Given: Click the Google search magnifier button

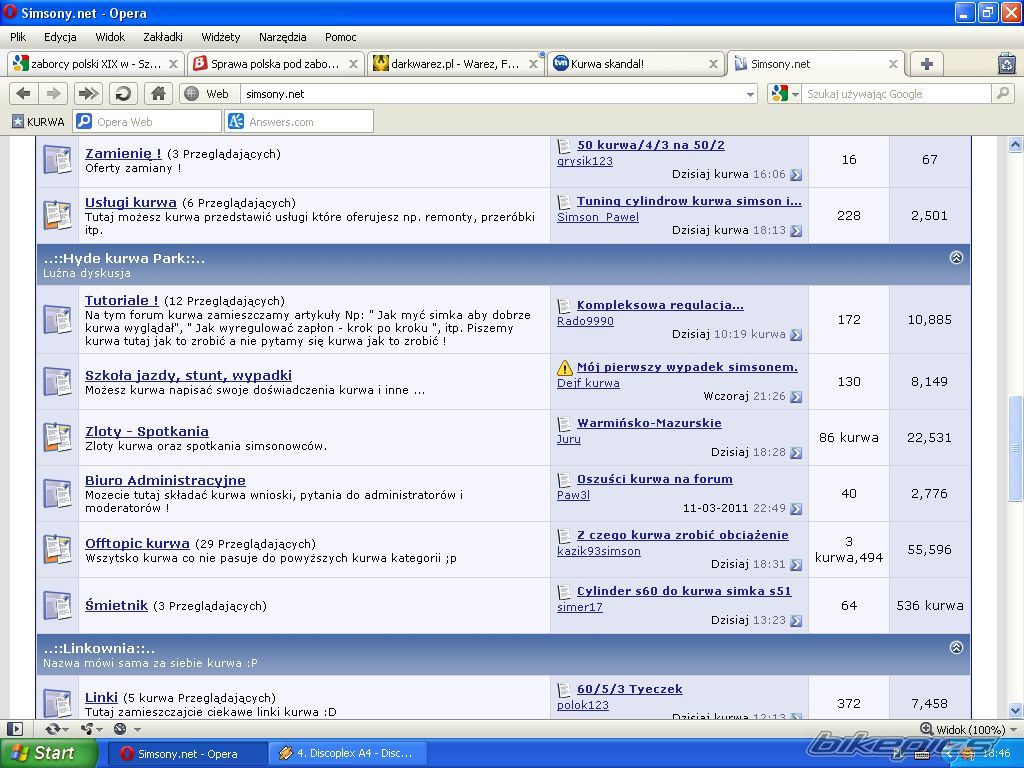Looking at the screenshot, I should 1002,93.
